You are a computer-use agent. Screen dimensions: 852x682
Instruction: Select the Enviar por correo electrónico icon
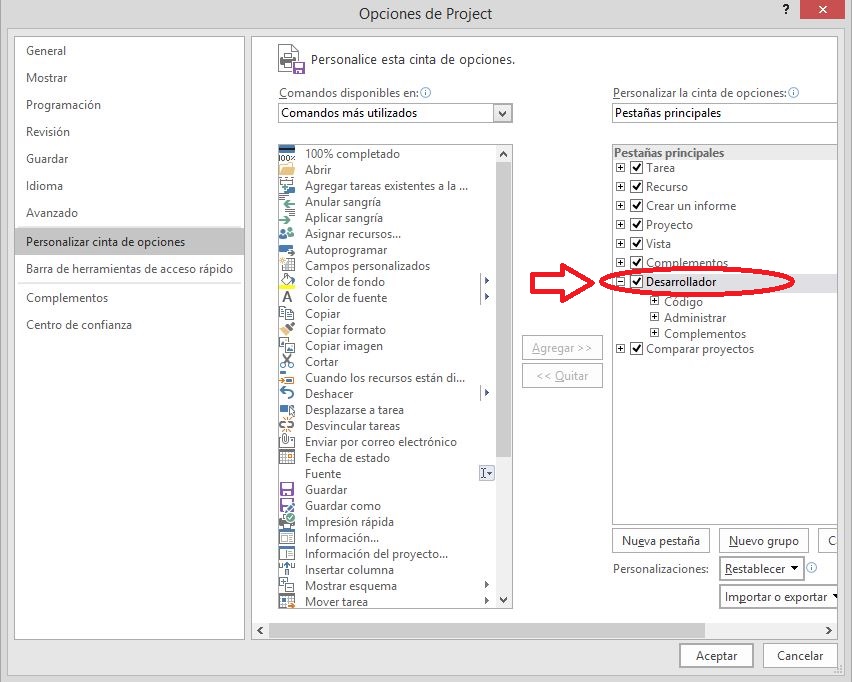point(286,442)
